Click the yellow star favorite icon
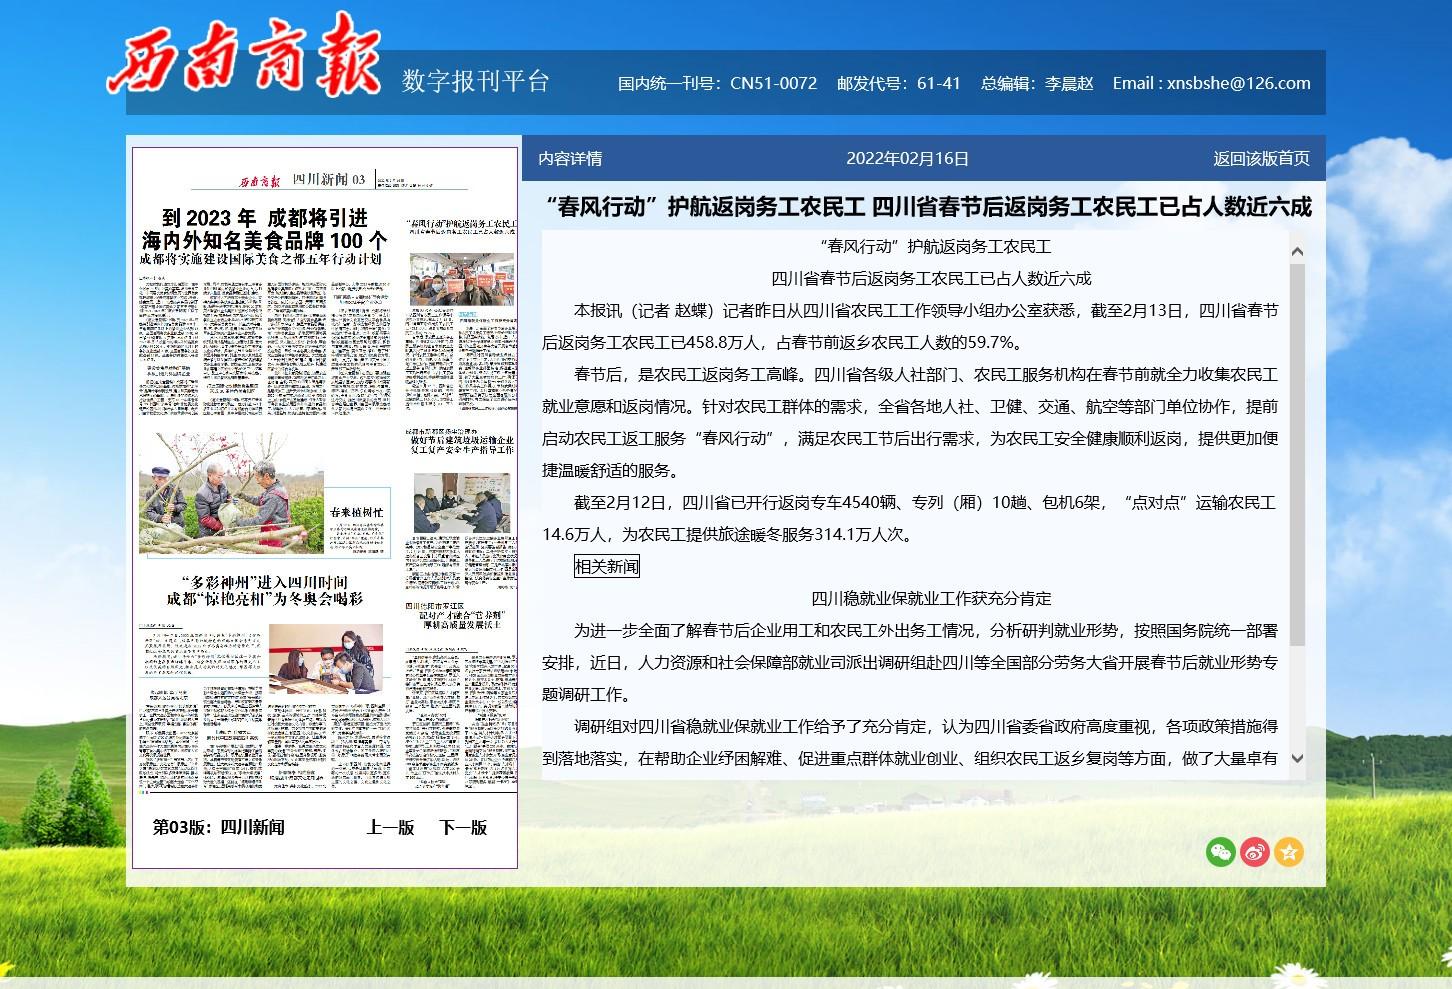The width and height of the screenshot is (1452, 989). (x=1289, y=852)
